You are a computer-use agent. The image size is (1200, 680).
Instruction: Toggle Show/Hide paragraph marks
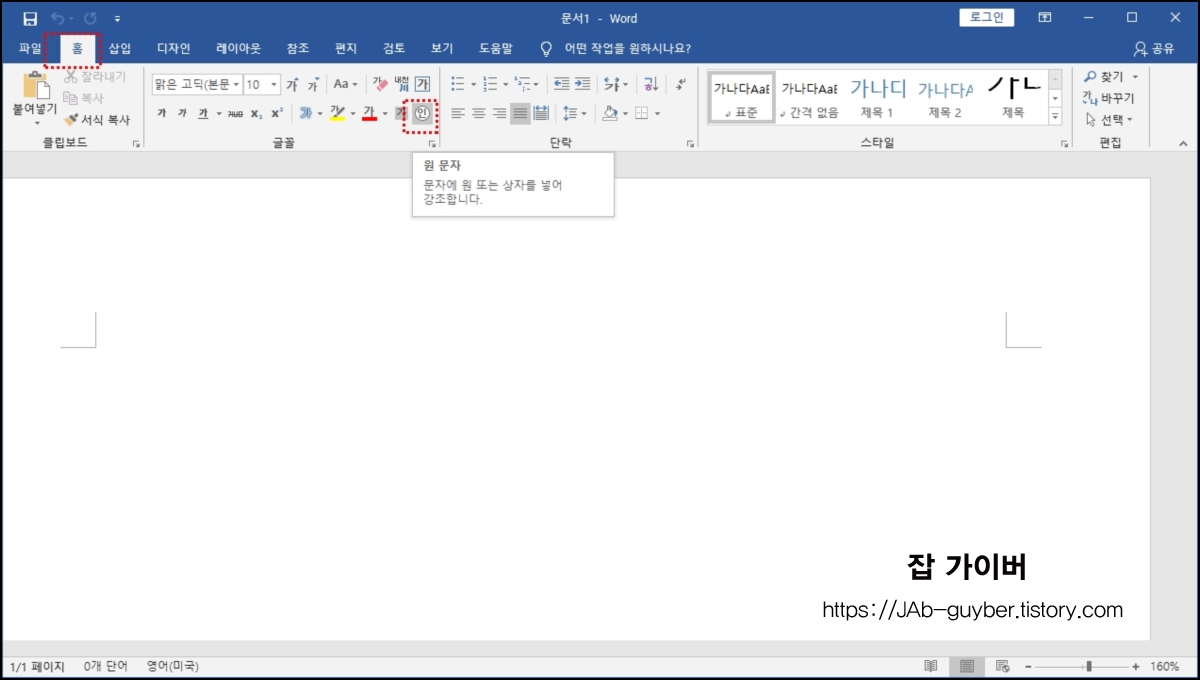click(681, 85)
